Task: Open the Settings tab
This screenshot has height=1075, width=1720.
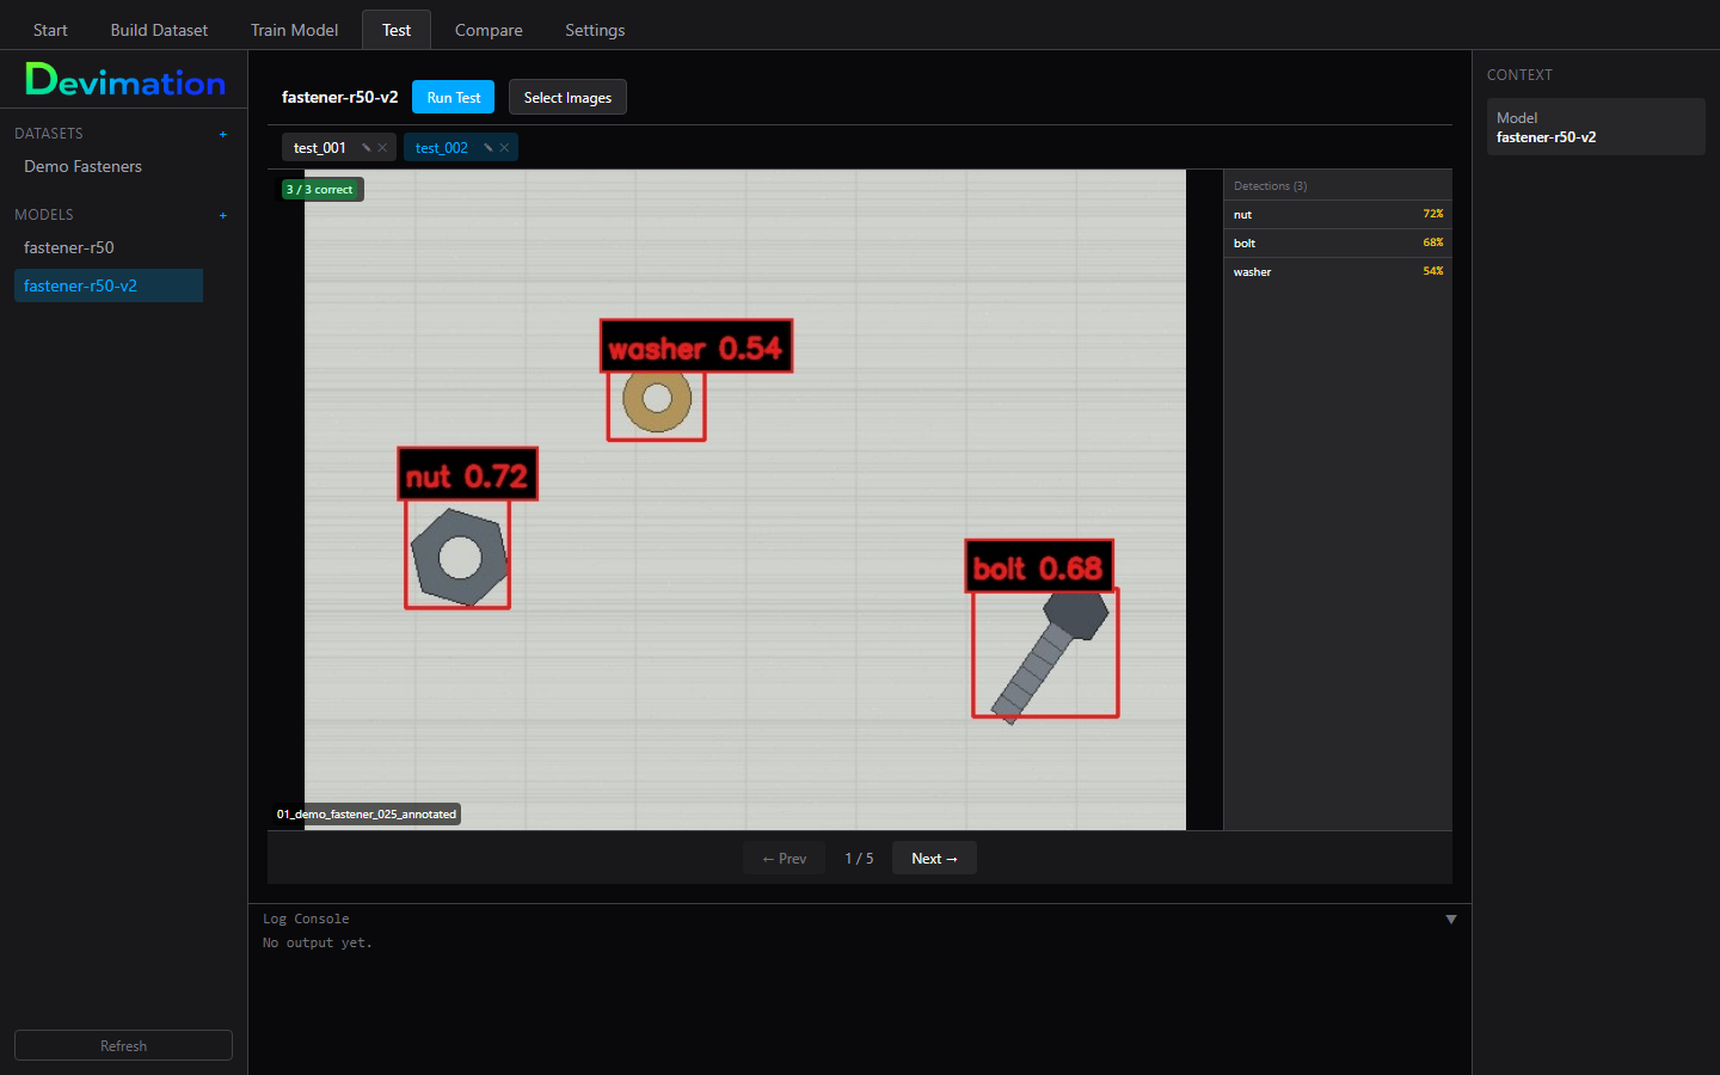Action: coord(595,30)
